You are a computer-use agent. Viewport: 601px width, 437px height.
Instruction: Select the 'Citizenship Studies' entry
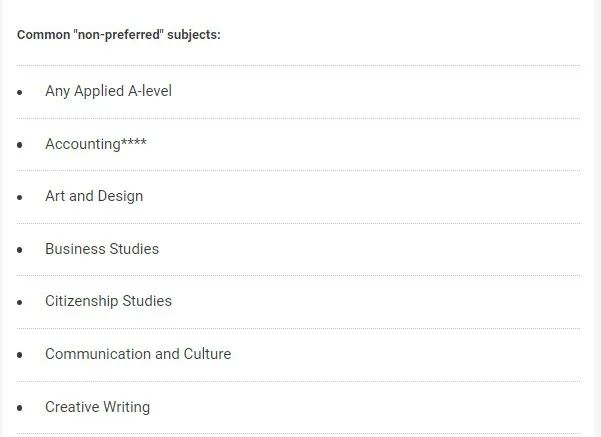[108, 301]
